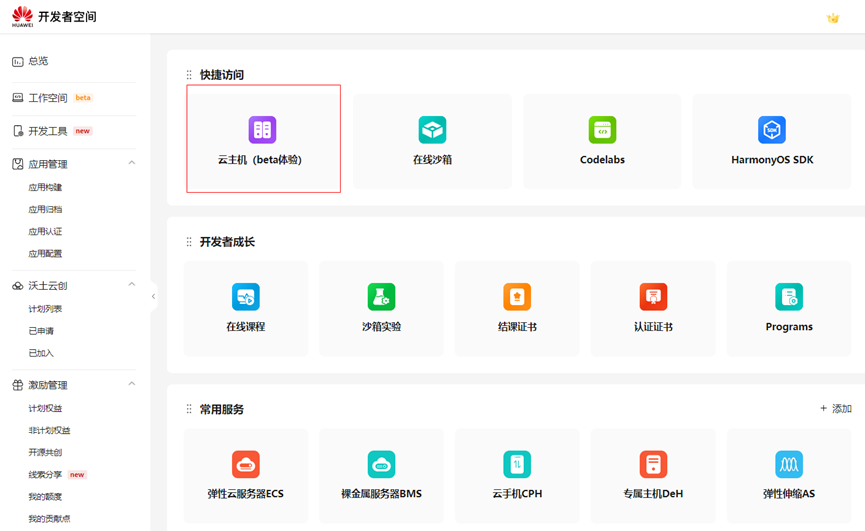Select 应用配置 in sidebar
This screenshot has height=531, width=865.
pos(45,254)
